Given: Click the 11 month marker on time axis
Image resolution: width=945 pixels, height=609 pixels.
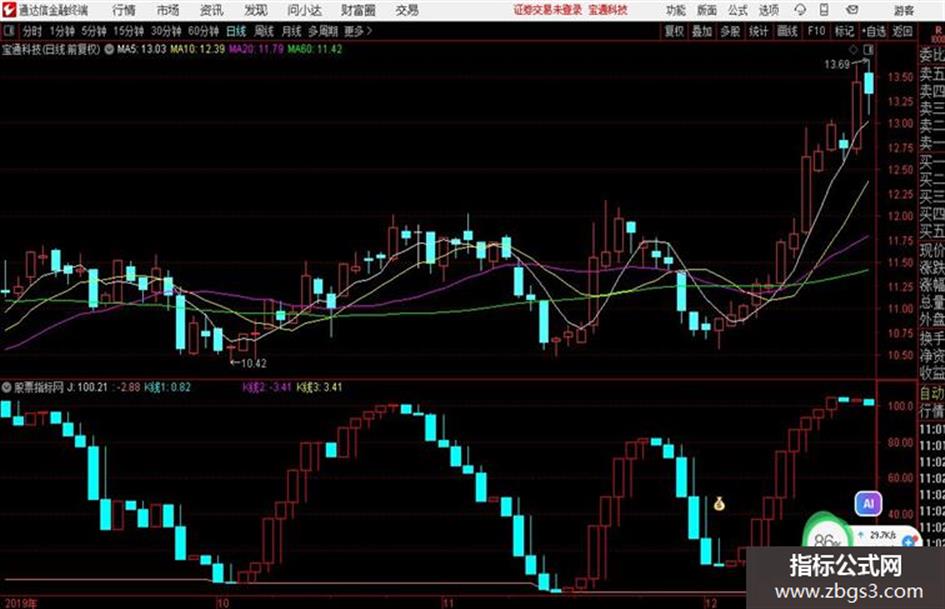Looking at the screenshot, I should pos(448,603).
